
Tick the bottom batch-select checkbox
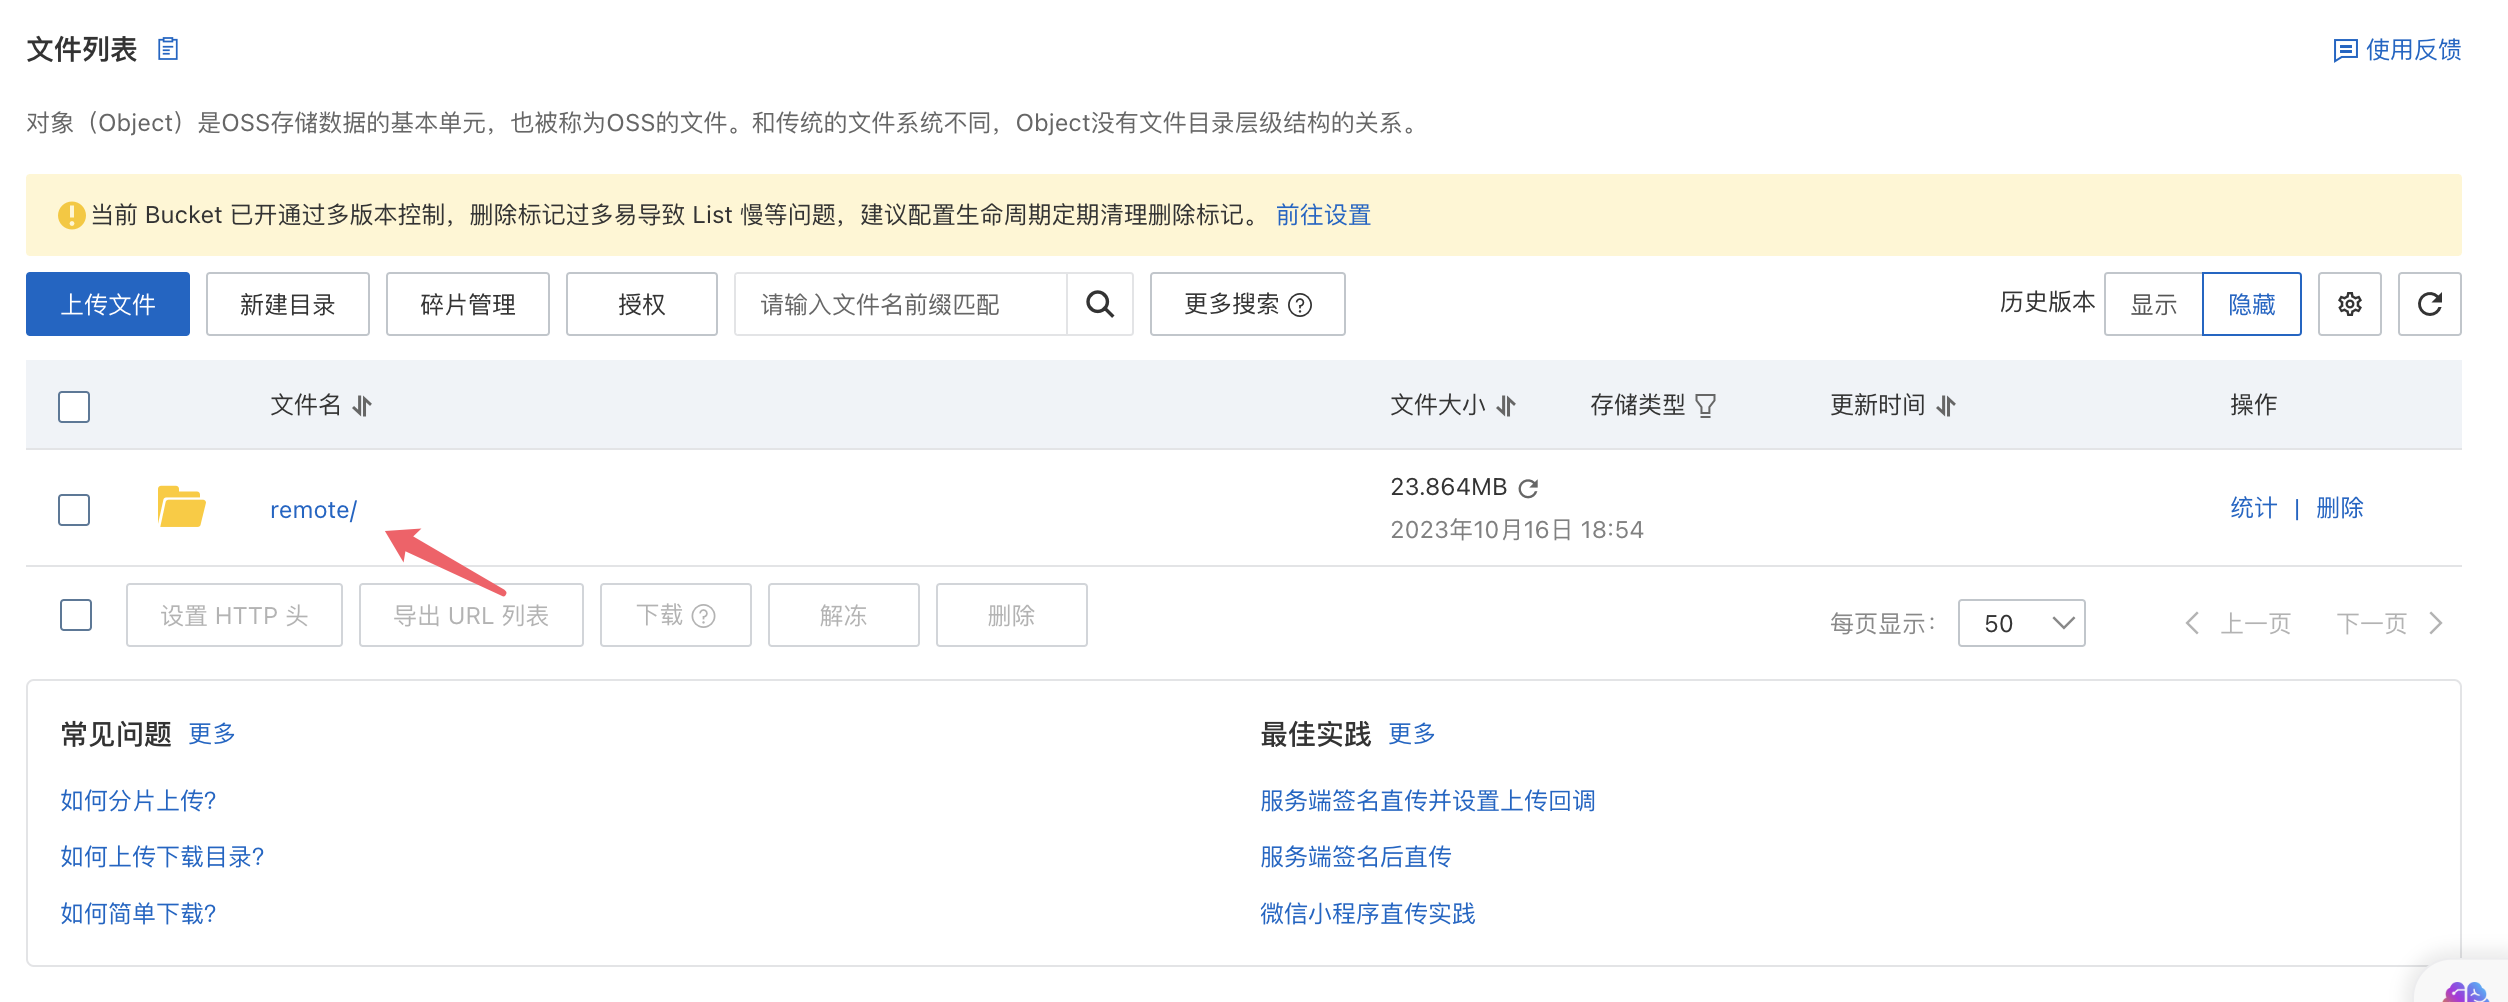tap(76, 615)
